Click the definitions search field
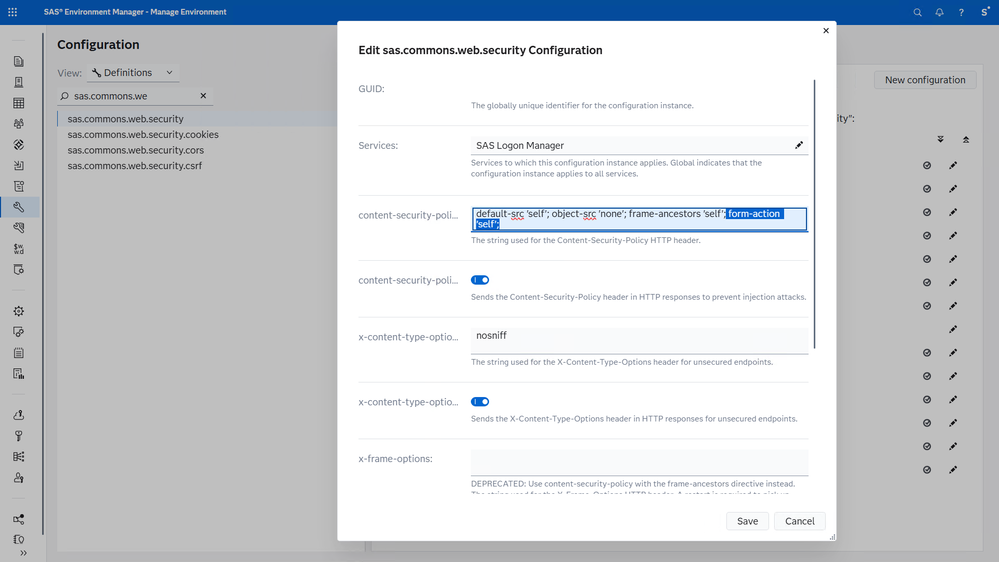Image resolution: width=999 pixels, height=562 pixels. pos(135,96)
